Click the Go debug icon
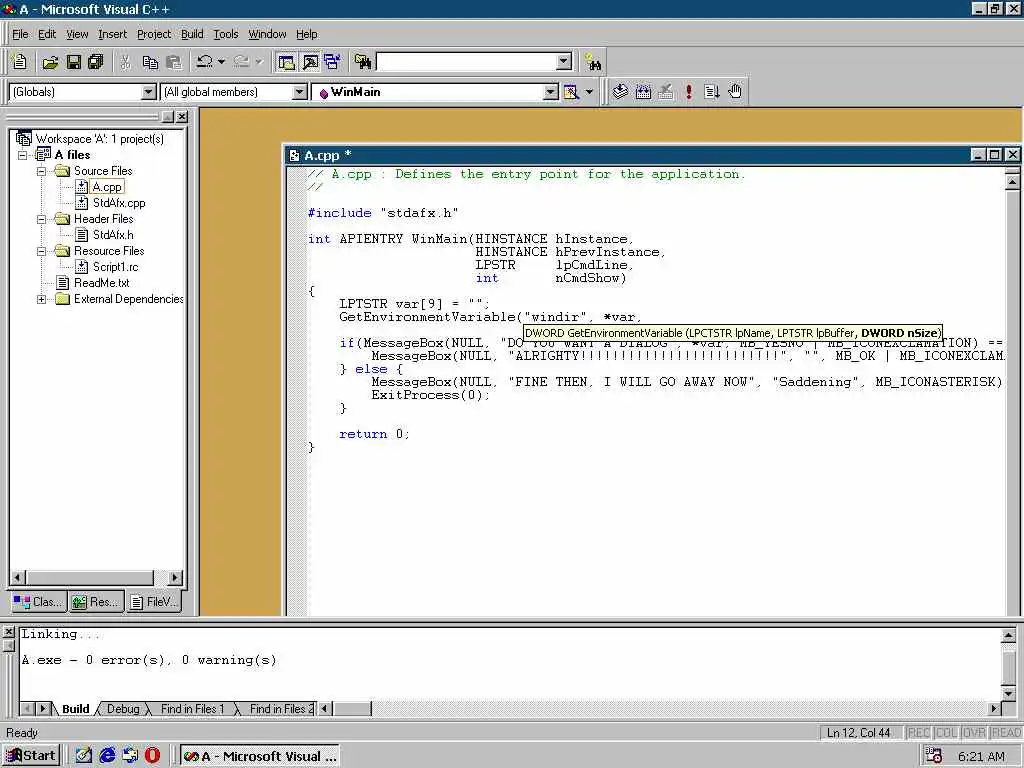 (711, 92)
